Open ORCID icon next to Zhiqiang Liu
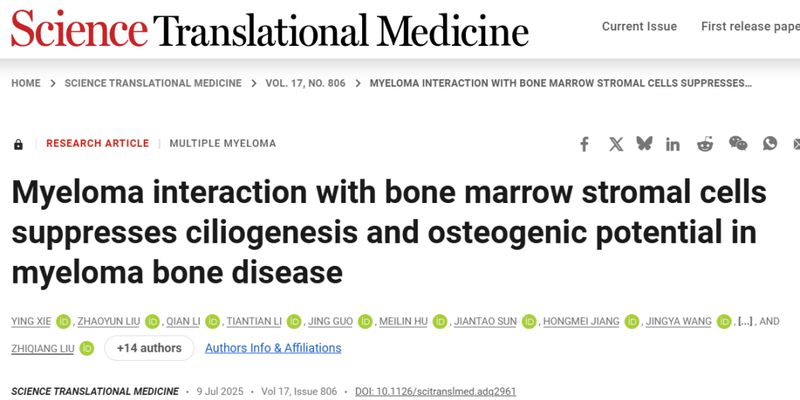The height and width of the screenshot is (400, 800). 87,348
